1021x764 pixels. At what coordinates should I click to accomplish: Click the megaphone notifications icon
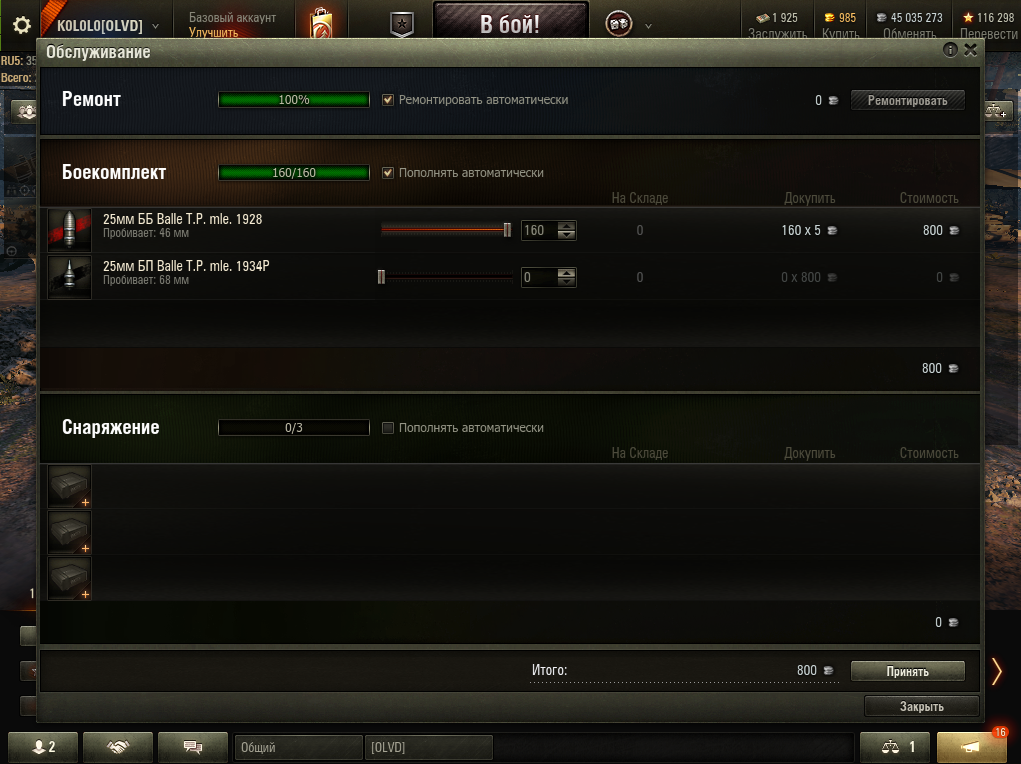coord(971,746)
